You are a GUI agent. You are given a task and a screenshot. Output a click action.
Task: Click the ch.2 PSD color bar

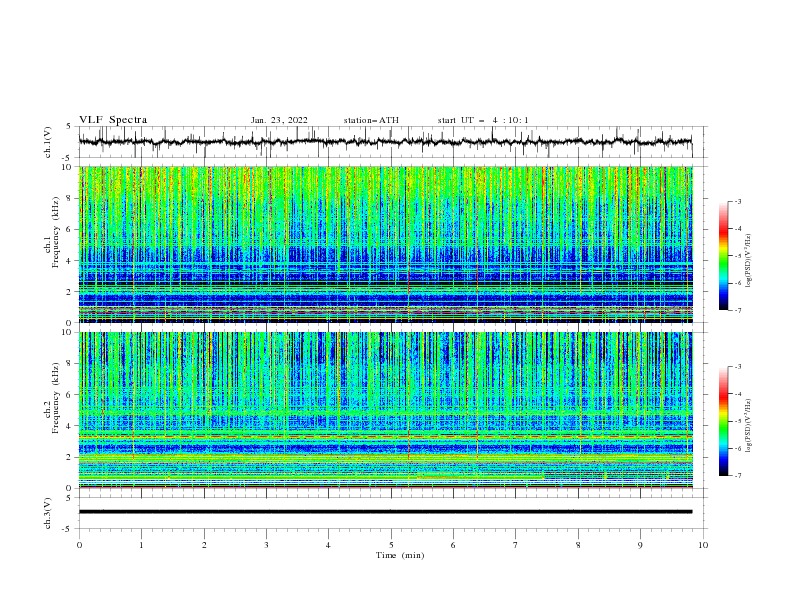point(723,421)
